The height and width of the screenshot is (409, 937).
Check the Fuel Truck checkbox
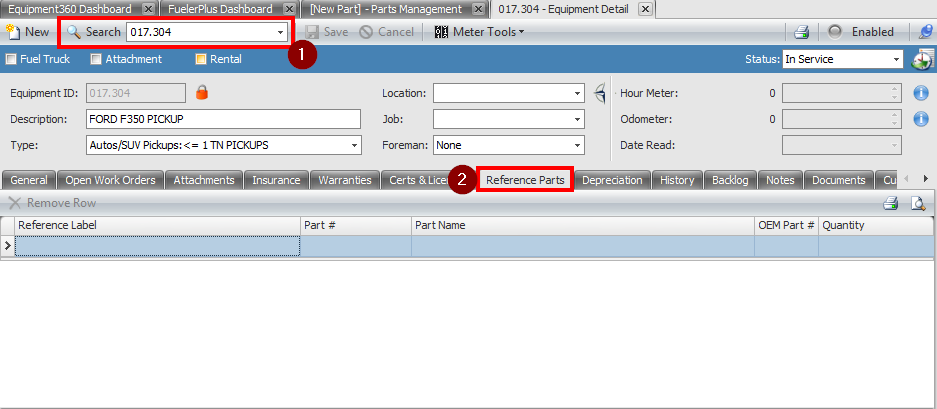pyautogui.click(x=12, y=59)
